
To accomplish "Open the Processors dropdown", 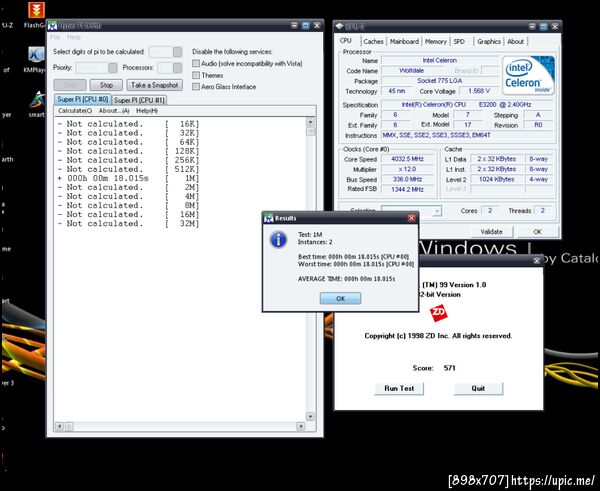I will pyautogui.click(x=177, y=68).
